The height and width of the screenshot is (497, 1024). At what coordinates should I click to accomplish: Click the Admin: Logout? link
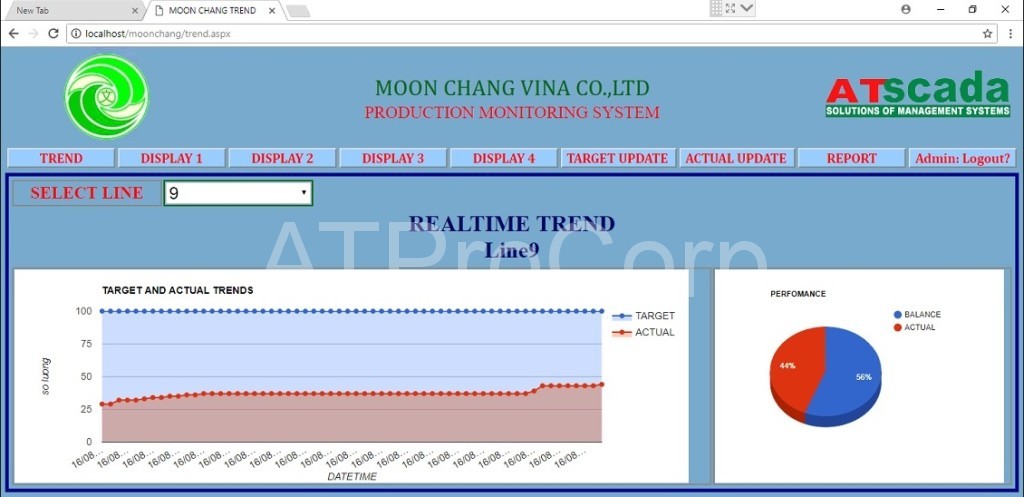(963, 158)
